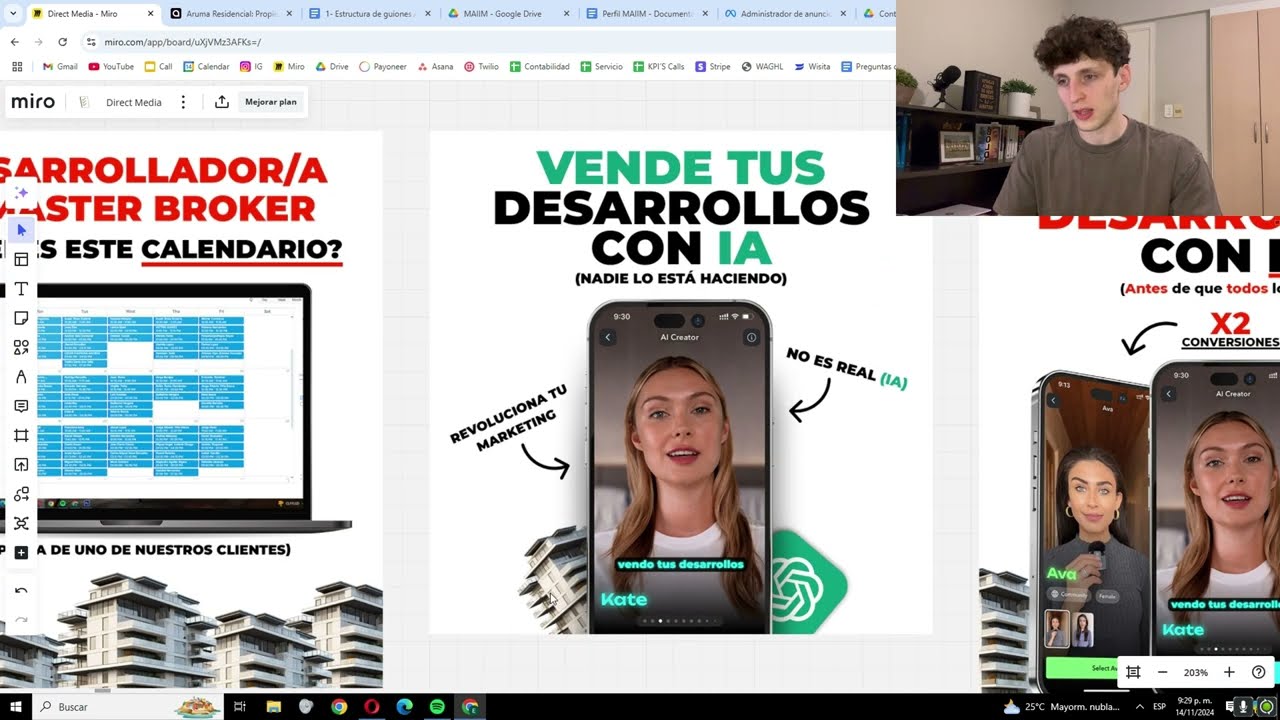The height and width of the screenshot is (720, 1280).
Task: Open the IG bookmark
Action: pos(251,67)
